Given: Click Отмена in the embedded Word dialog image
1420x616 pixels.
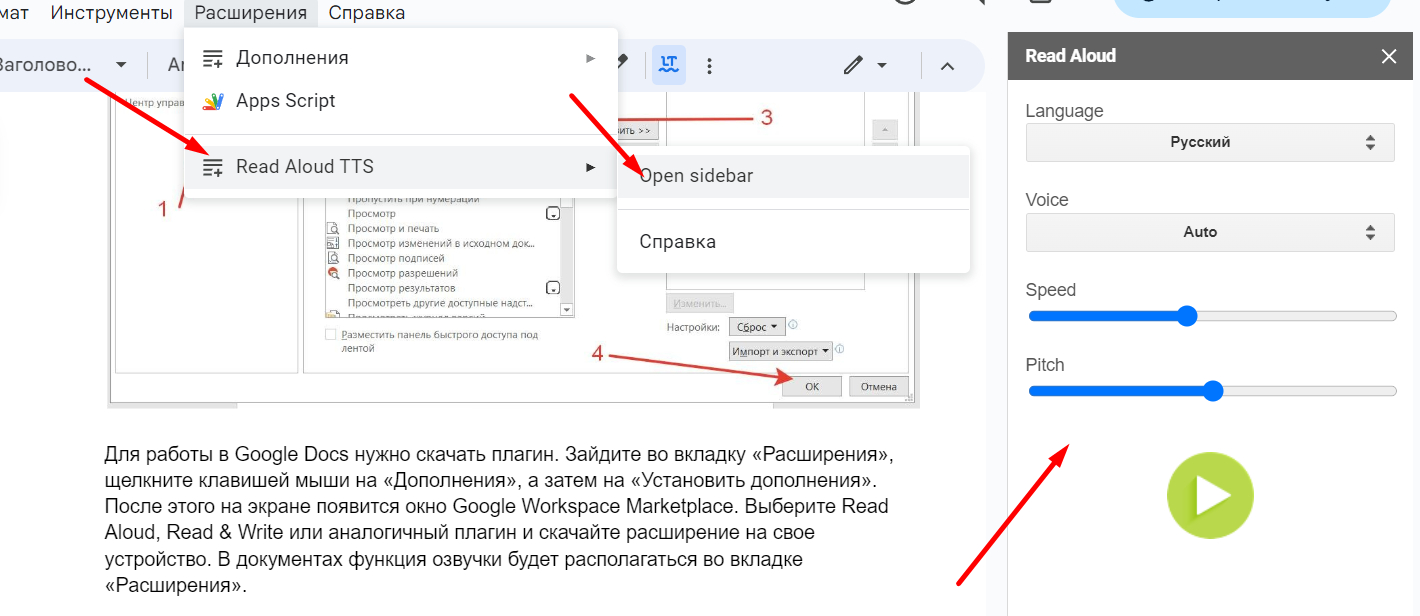Looking at the screenshot, I should 879,387.
